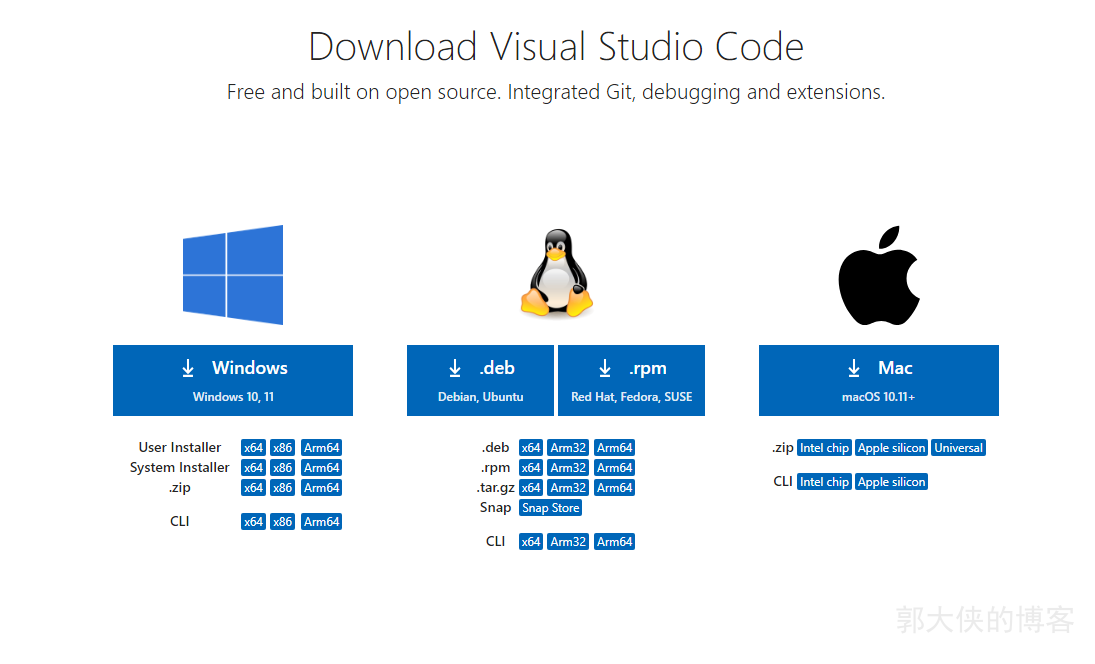The height and width of the screenshot is (664, 1095).
Task: Download the Mac macOS 10.11+ build
Action: pyautogui.click(x=879, y=381)
